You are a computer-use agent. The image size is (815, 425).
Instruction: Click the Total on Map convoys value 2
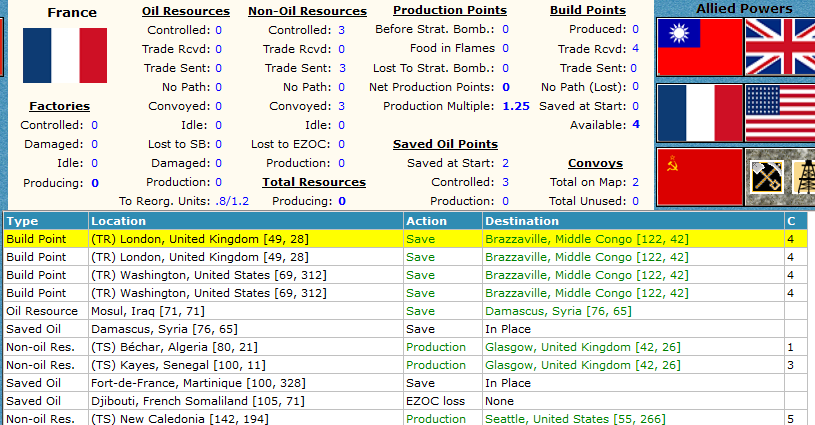point(635,182)
